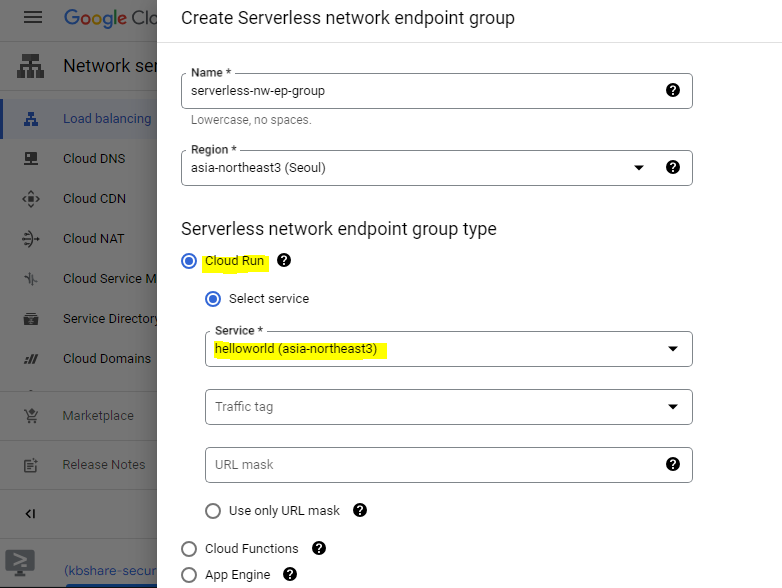Open Cloud CDN in the sidebar
The width and height of the screenshot is (782, 588).
94,198
